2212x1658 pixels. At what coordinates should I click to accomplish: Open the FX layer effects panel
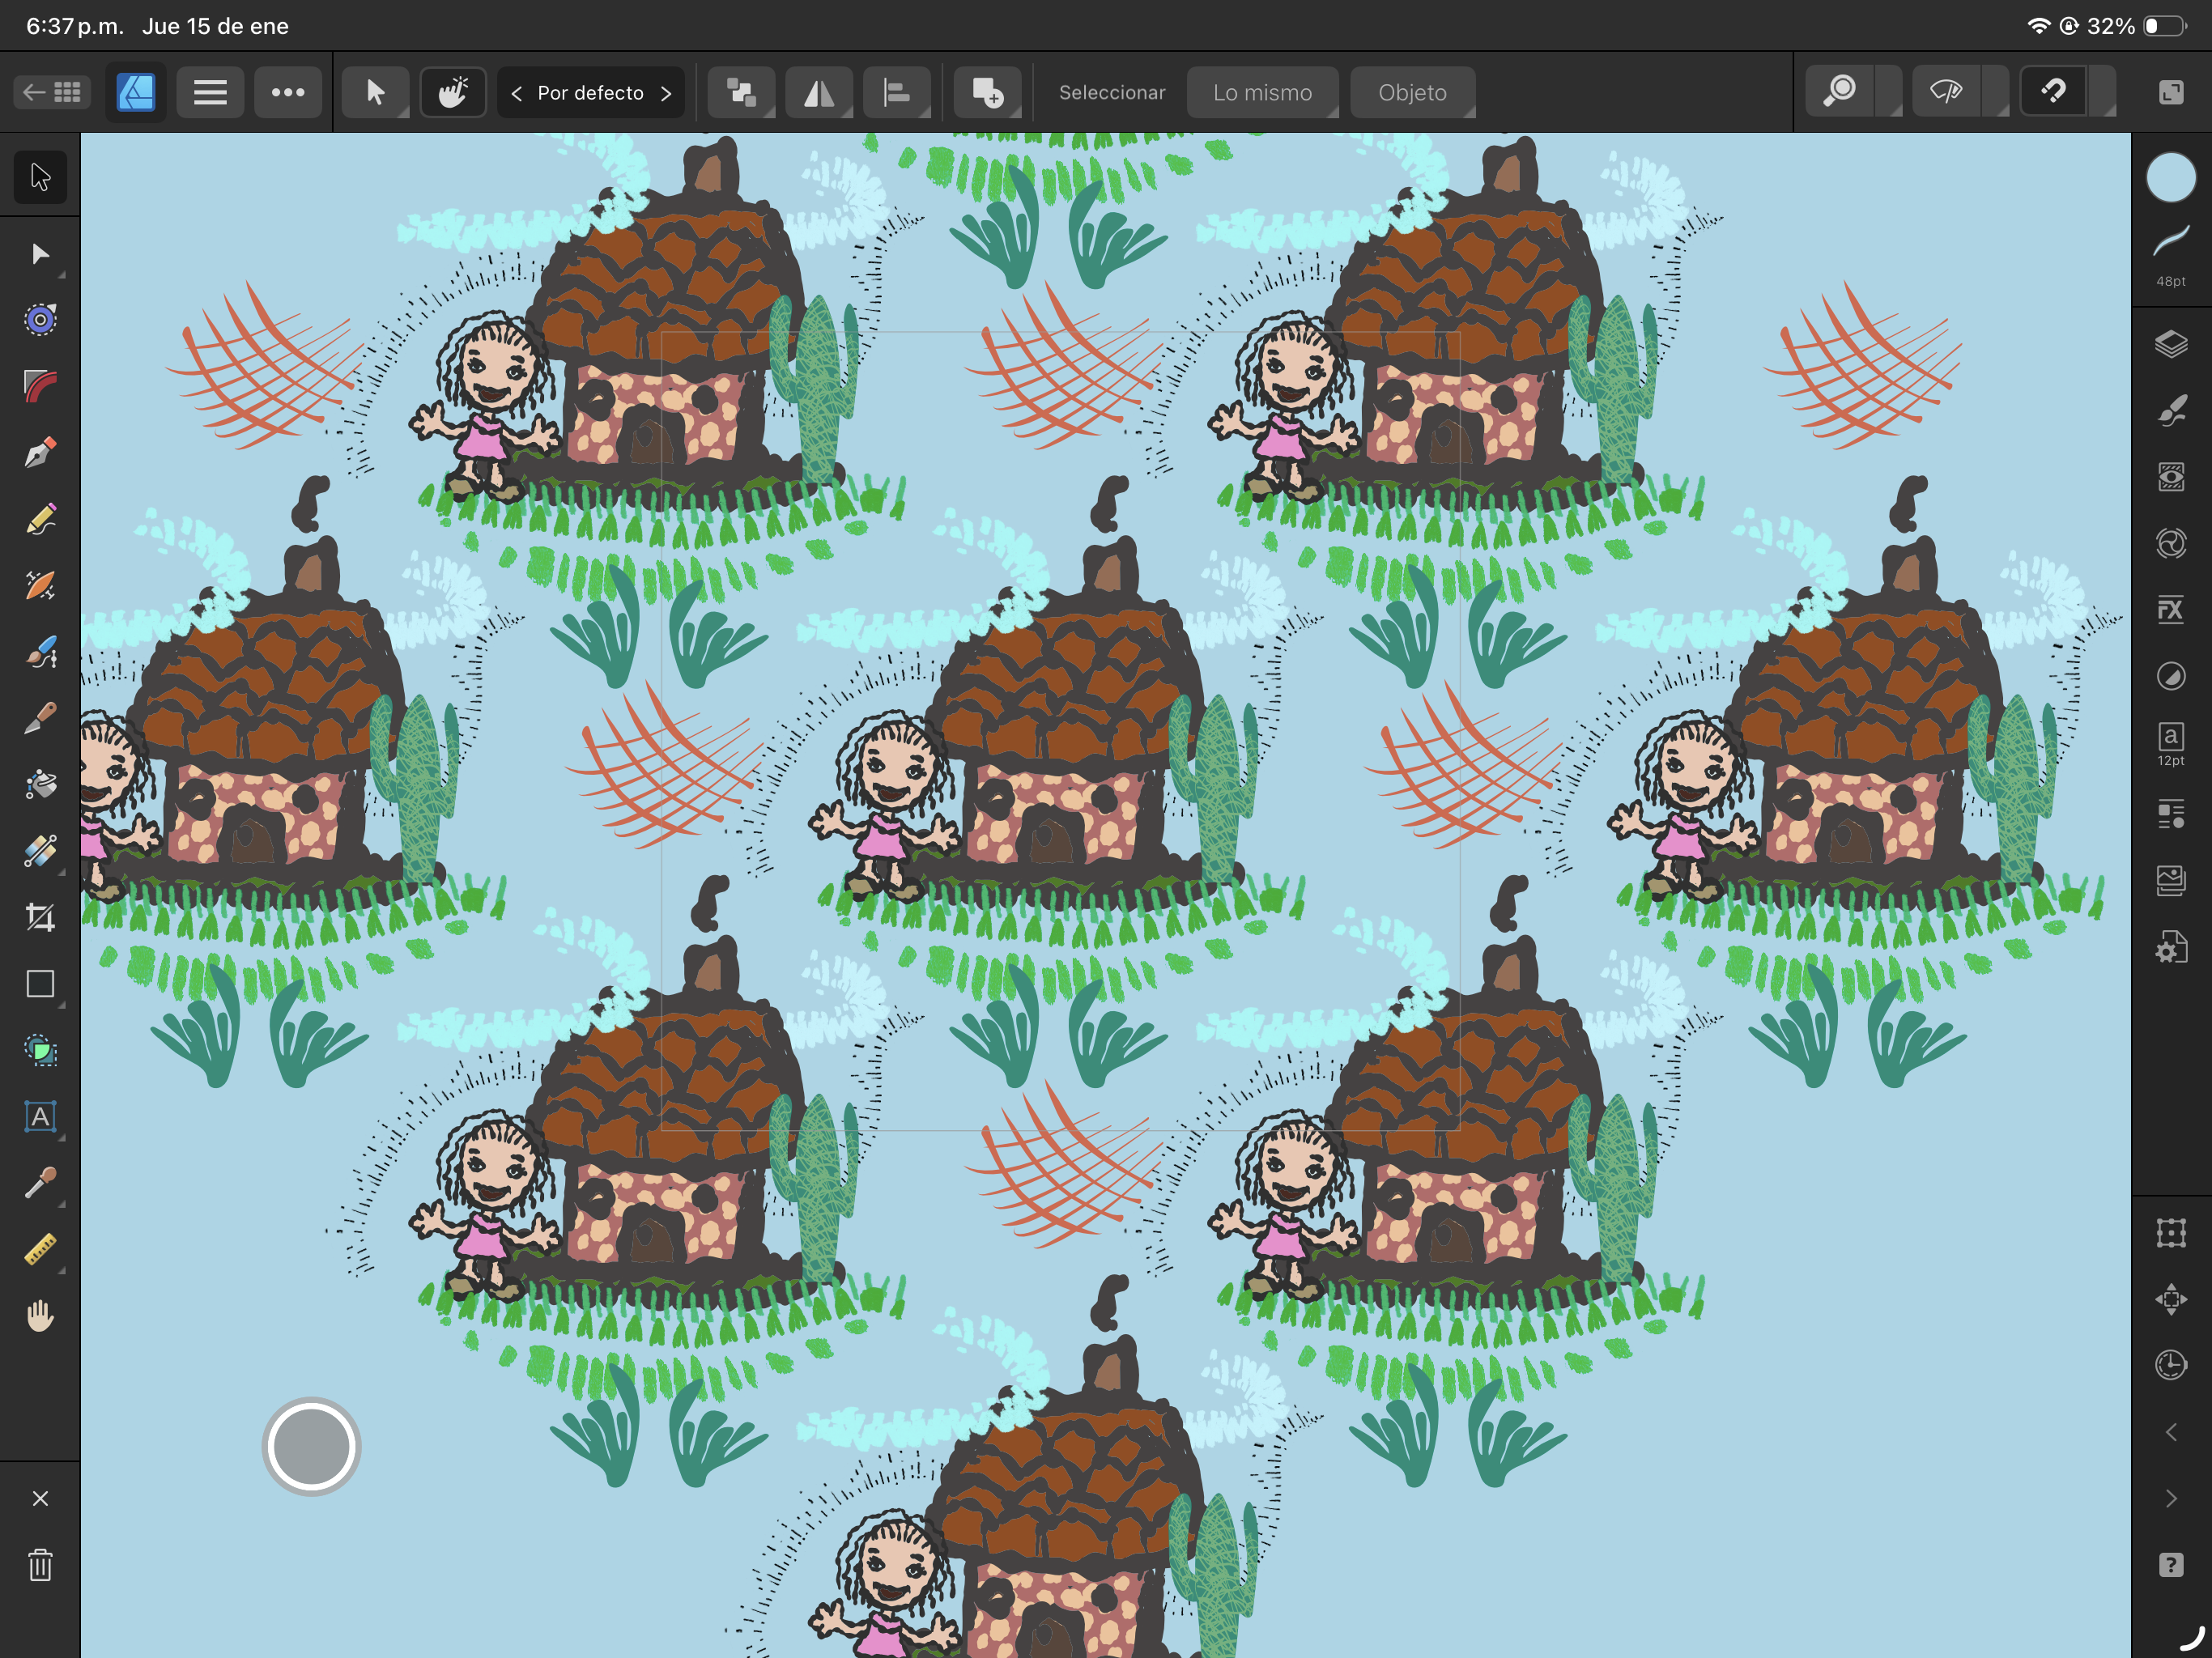click(2171, 609)
